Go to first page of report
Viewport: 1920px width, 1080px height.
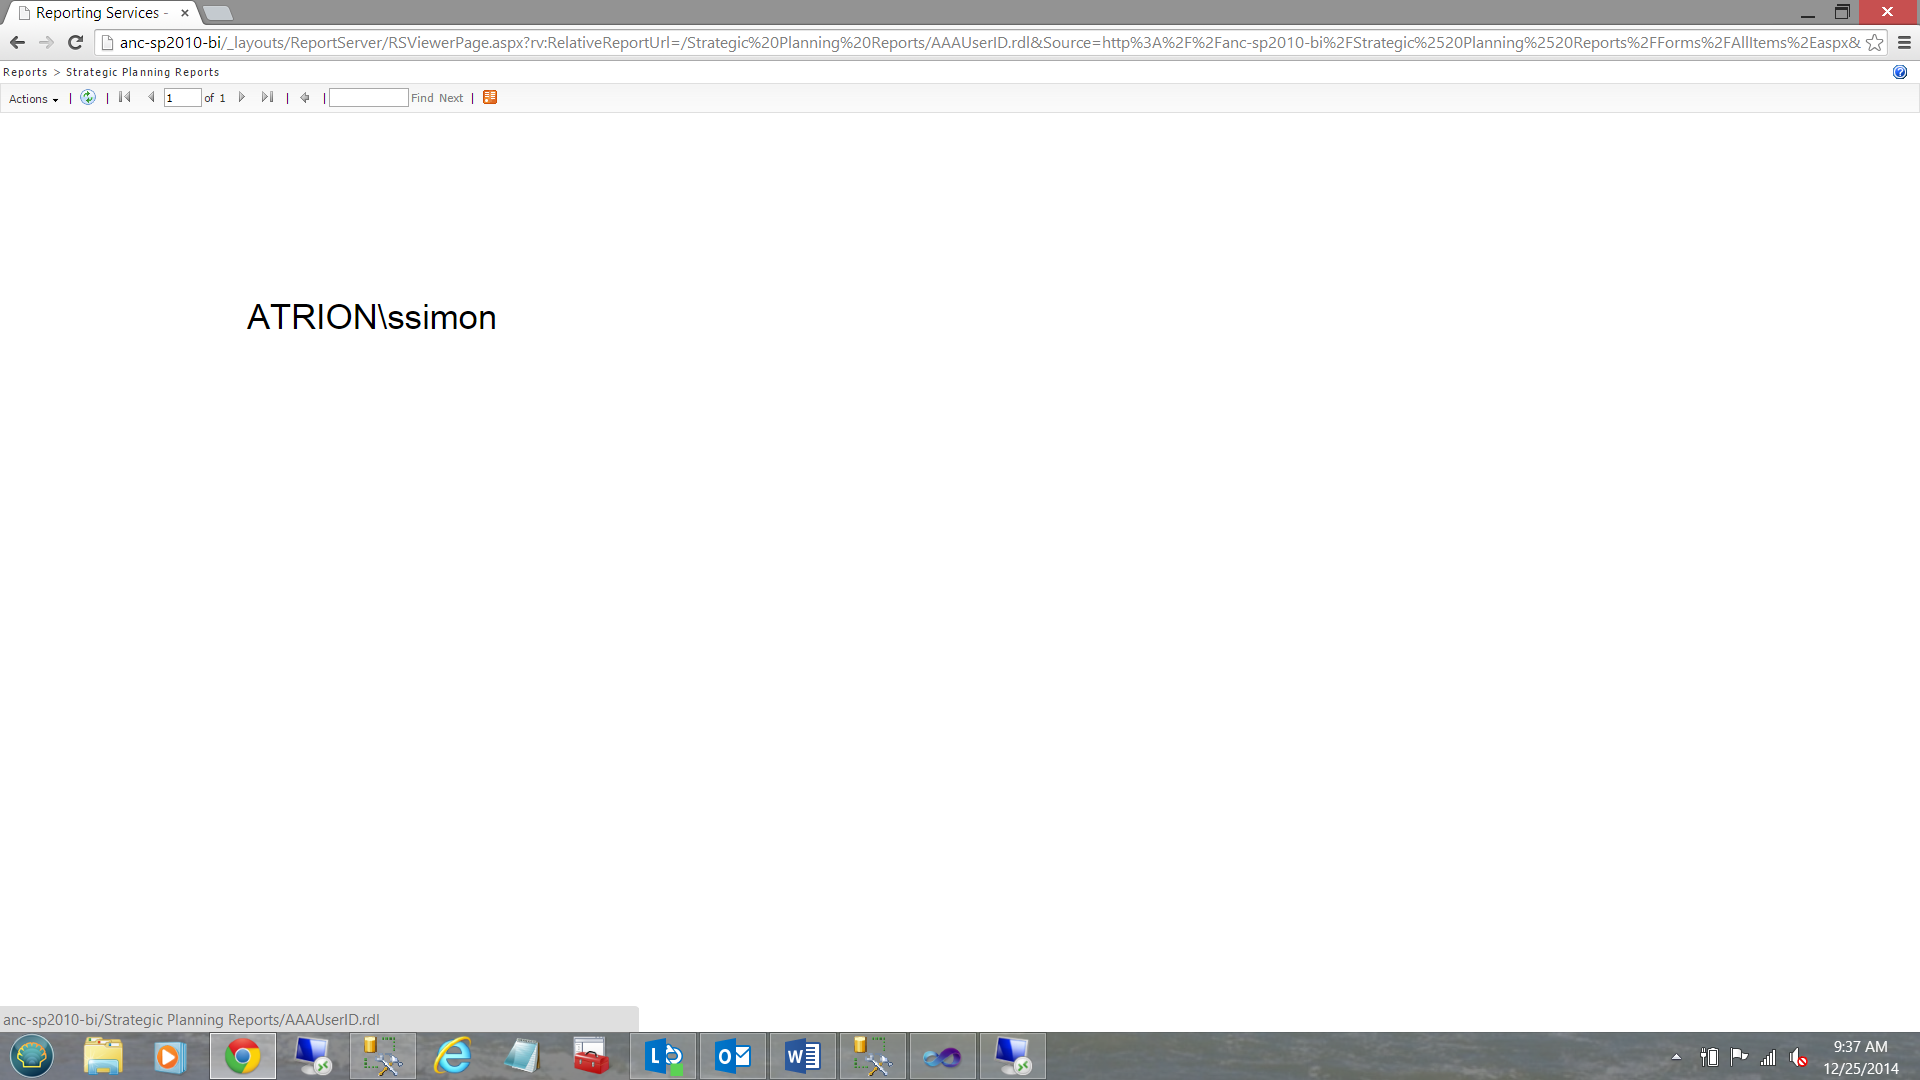[x=125, y=97]
